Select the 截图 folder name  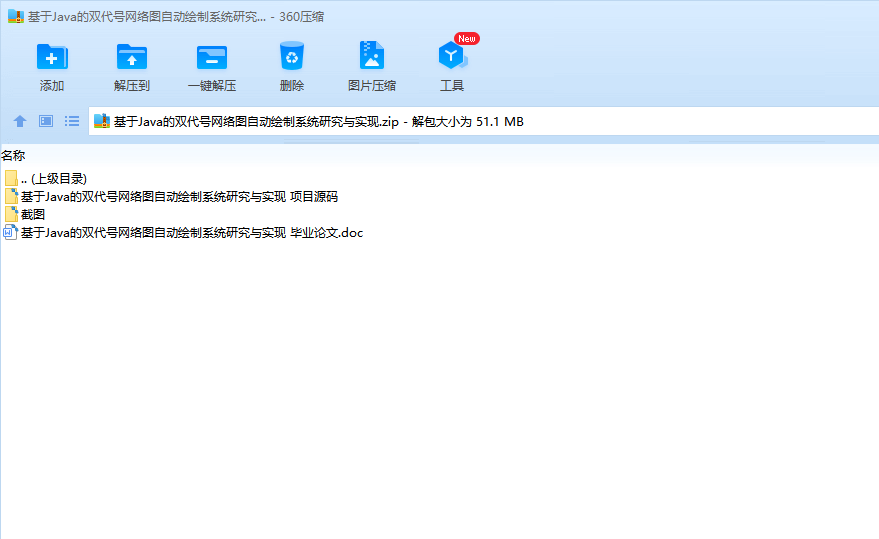pyautogui.click(x=33, y=214)
